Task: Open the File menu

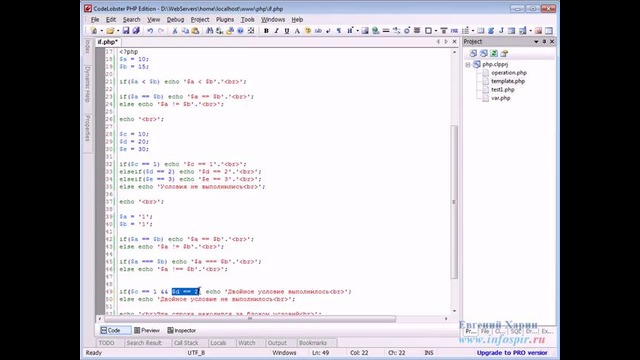Action: point(95,20)
